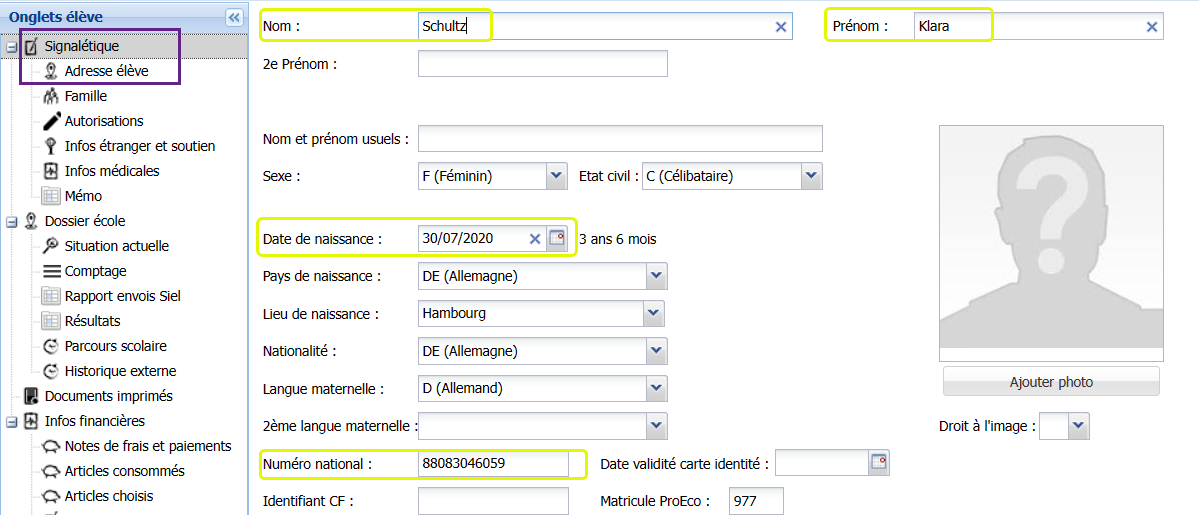This screenshot has height=515, width=1199.
Task: Collapse the Onglets élève side panel
Action: (234, 17)
